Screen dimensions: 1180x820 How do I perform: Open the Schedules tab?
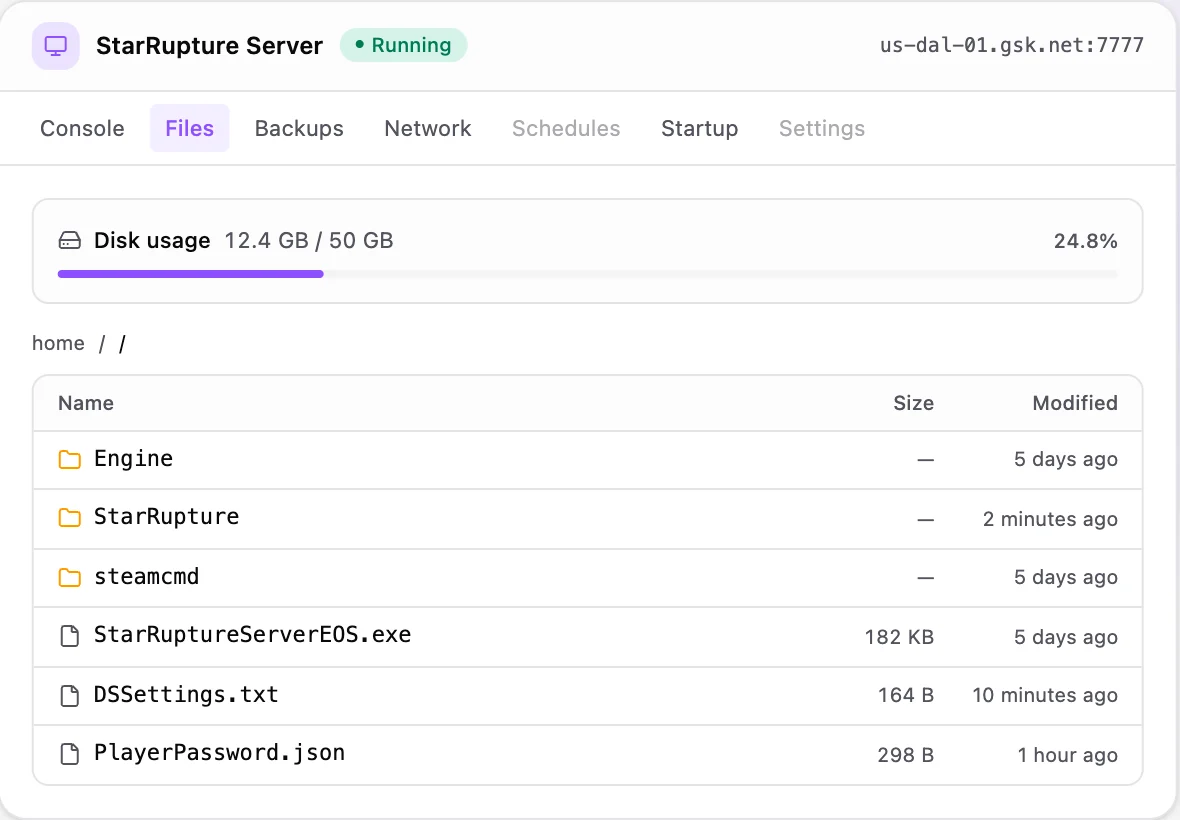click(x=566, y=128)
